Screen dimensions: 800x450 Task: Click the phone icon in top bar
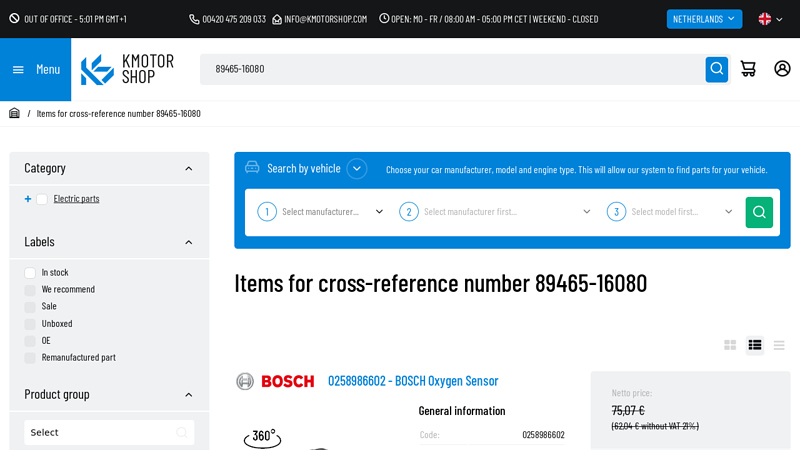pyautogui.click(x=194, y=19)
